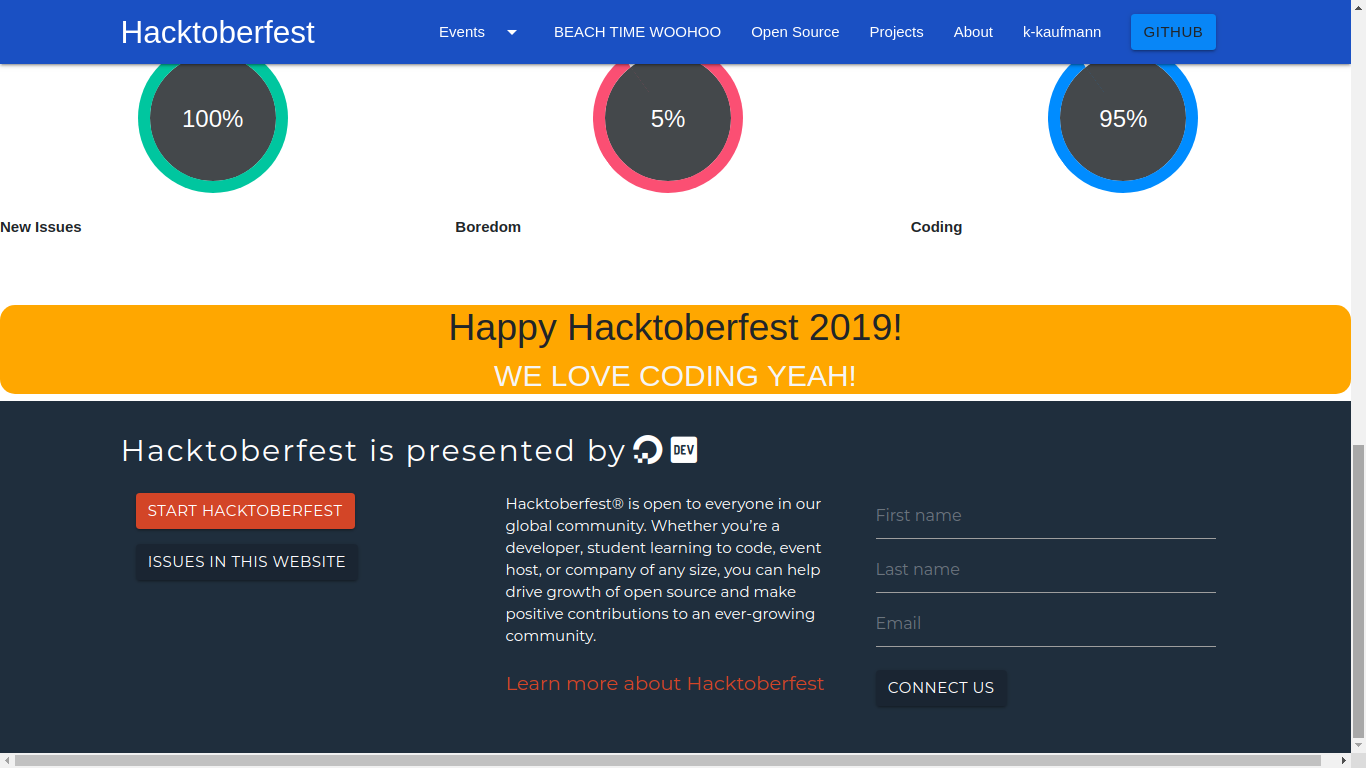
Task: Follow the Learn more about Hacktoberfest link
Action: pos(665,683)
